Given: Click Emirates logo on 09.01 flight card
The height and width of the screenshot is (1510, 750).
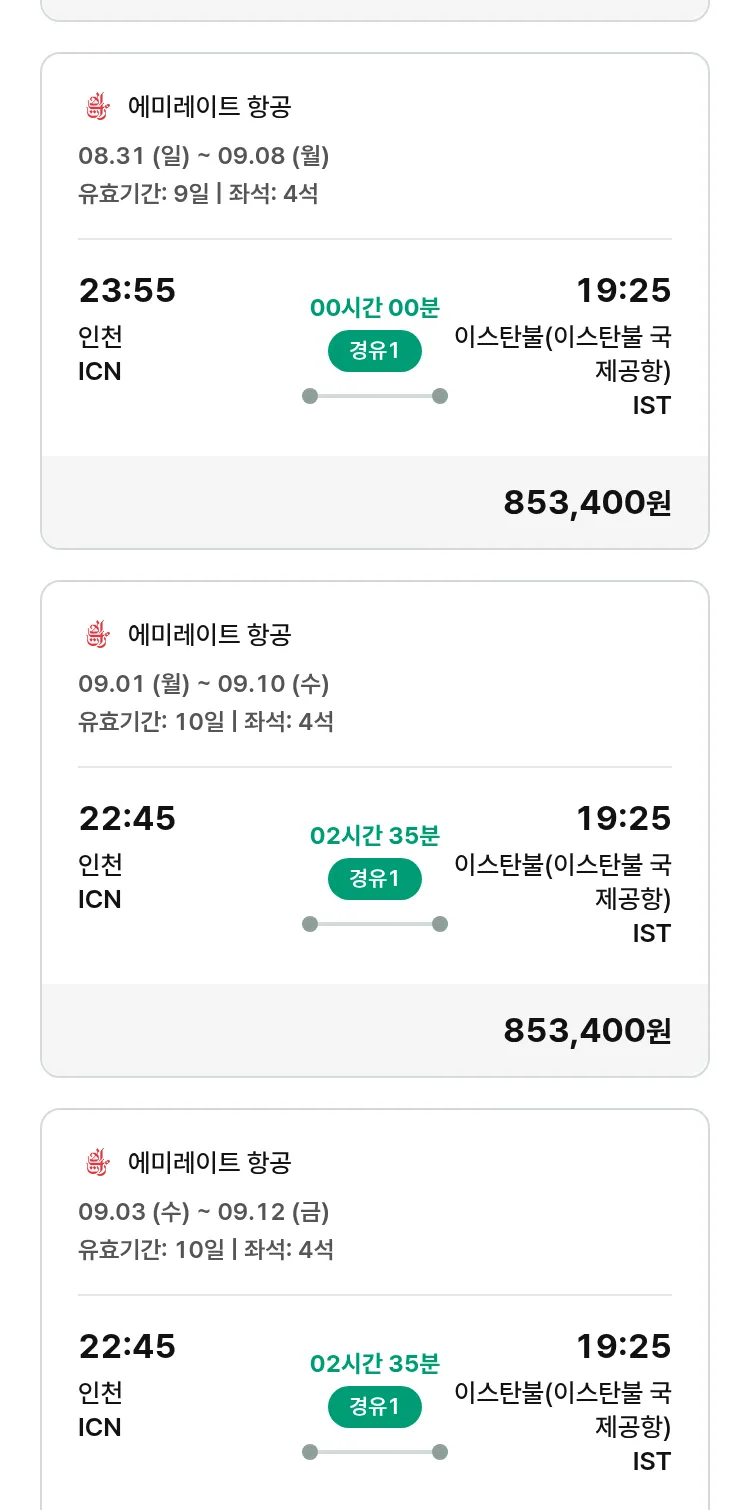Looking at the screenshot, I should (96, 634).
